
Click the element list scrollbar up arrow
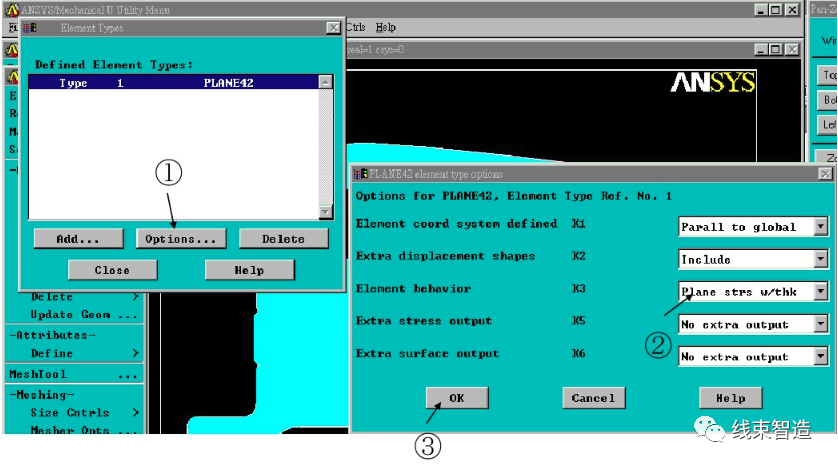[325, 82]
